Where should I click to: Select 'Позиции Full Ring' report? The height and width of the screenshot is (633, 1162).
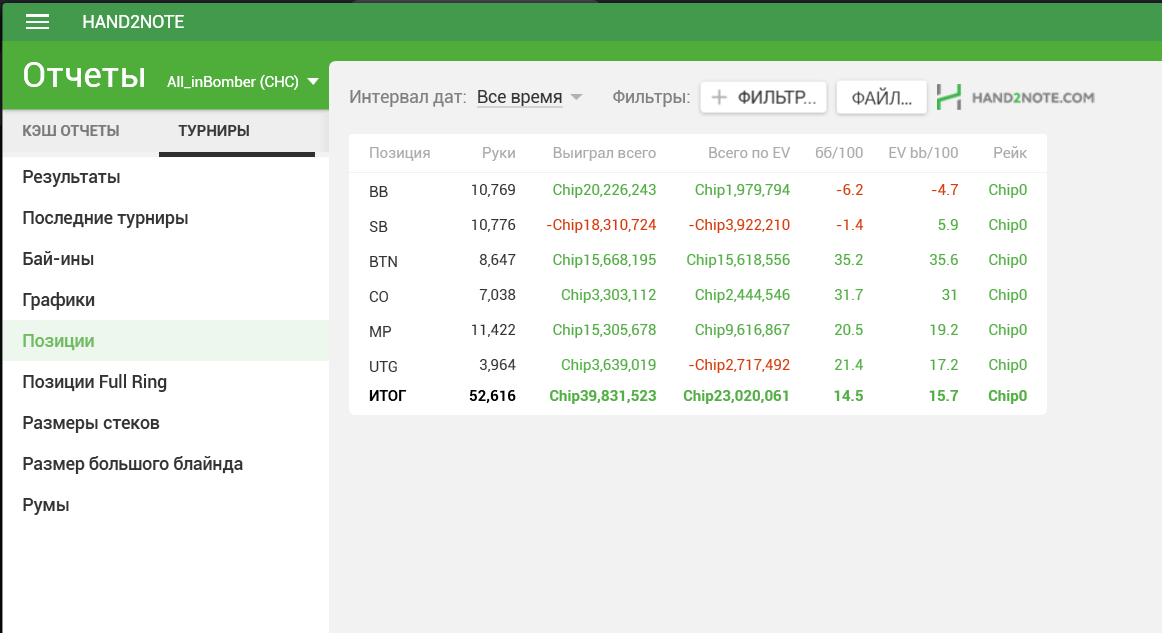94,382
